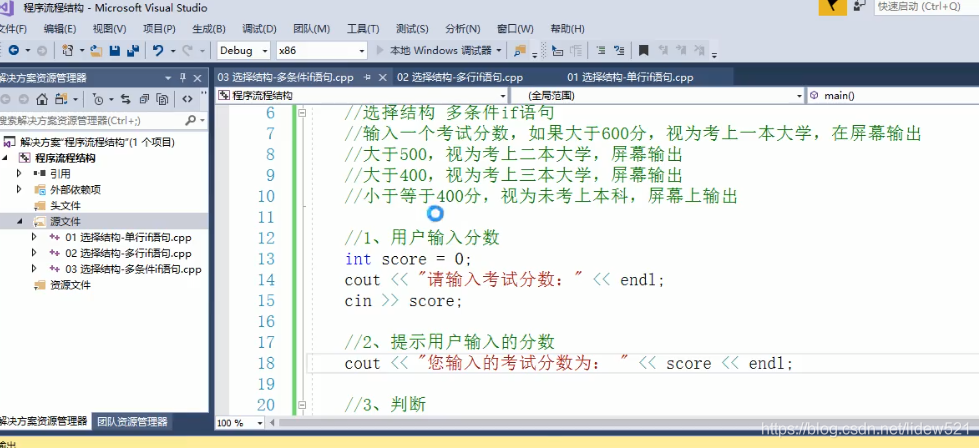Viewport: 979px width, 448px height.
Task: Open dropdown arrow beside 本地 Windows 调试器
Action: pyautogui.click(x=499, y=51)
